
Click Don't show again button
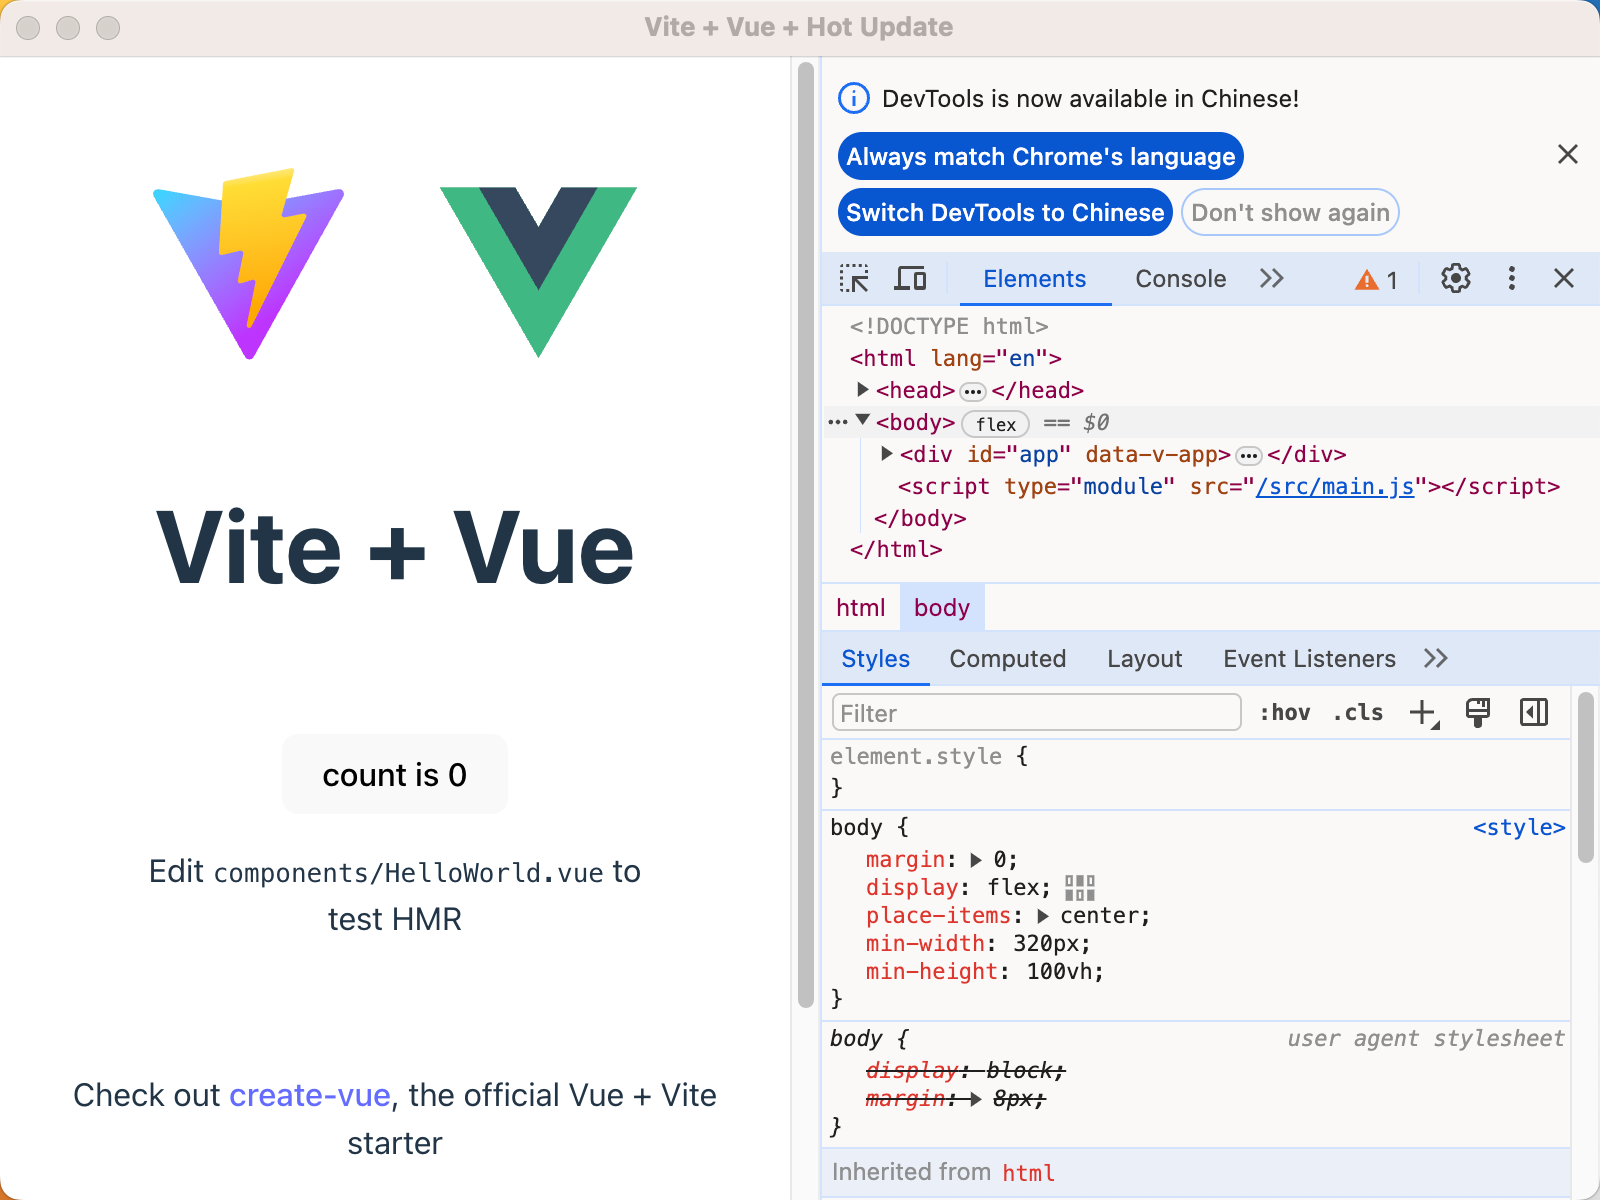point(1290,212)
